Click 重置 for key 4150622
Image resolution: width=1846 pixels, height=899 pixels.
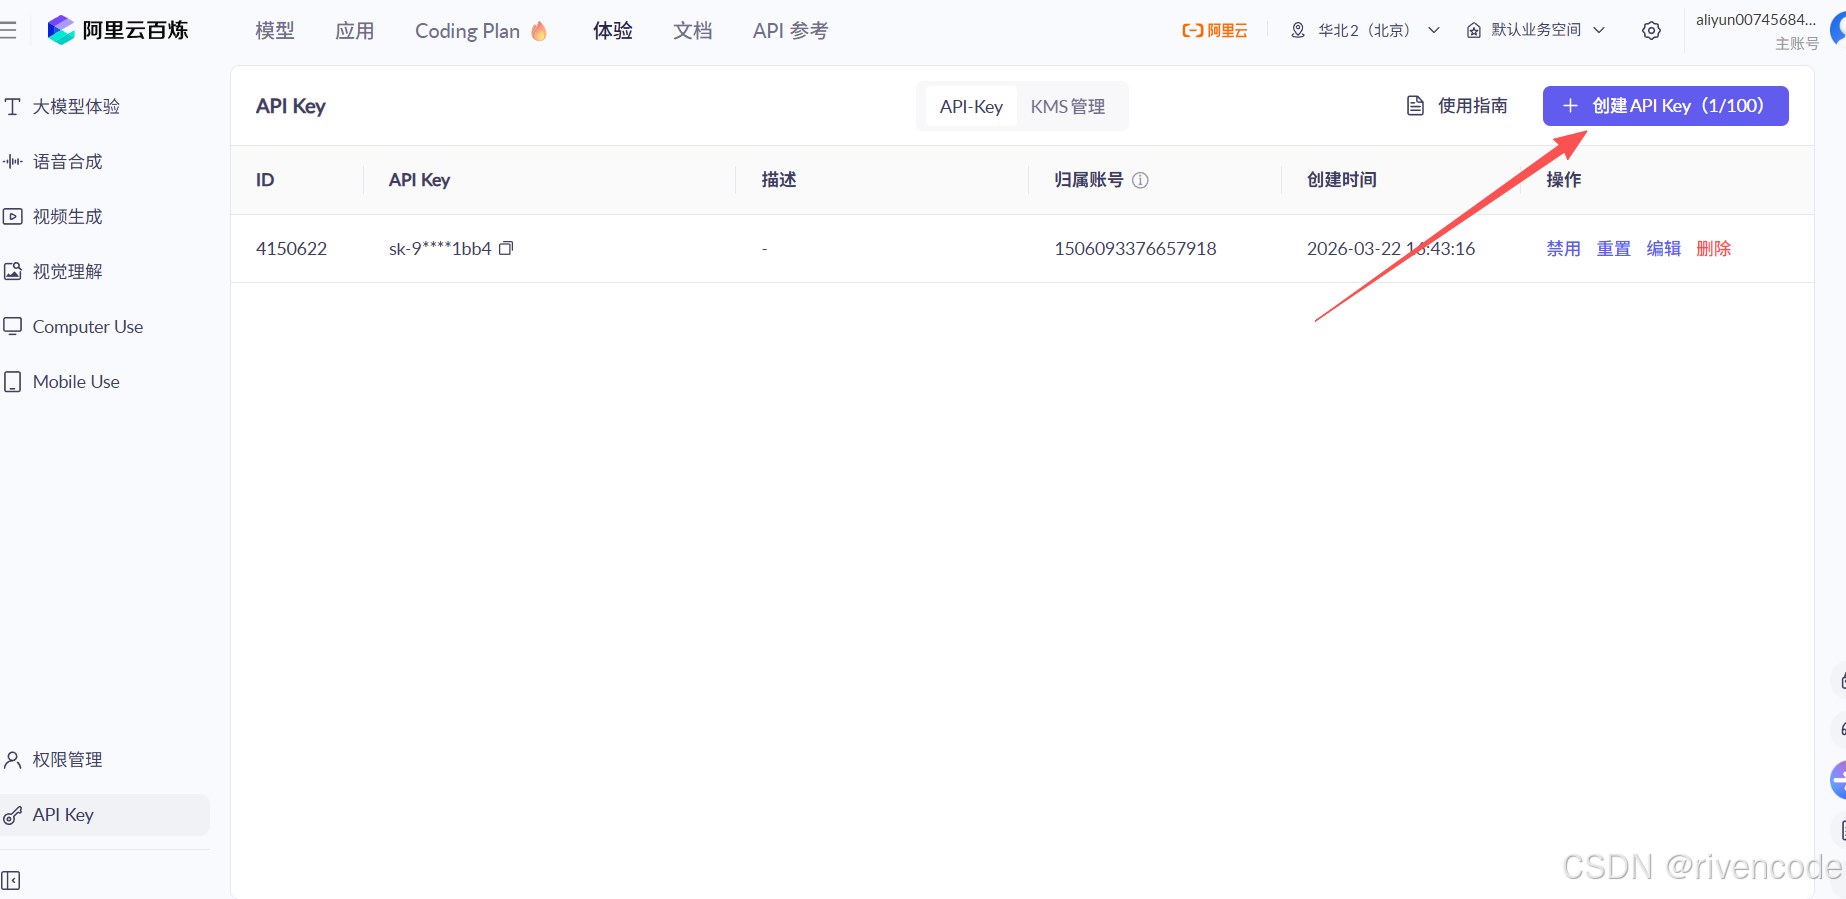1613,248
